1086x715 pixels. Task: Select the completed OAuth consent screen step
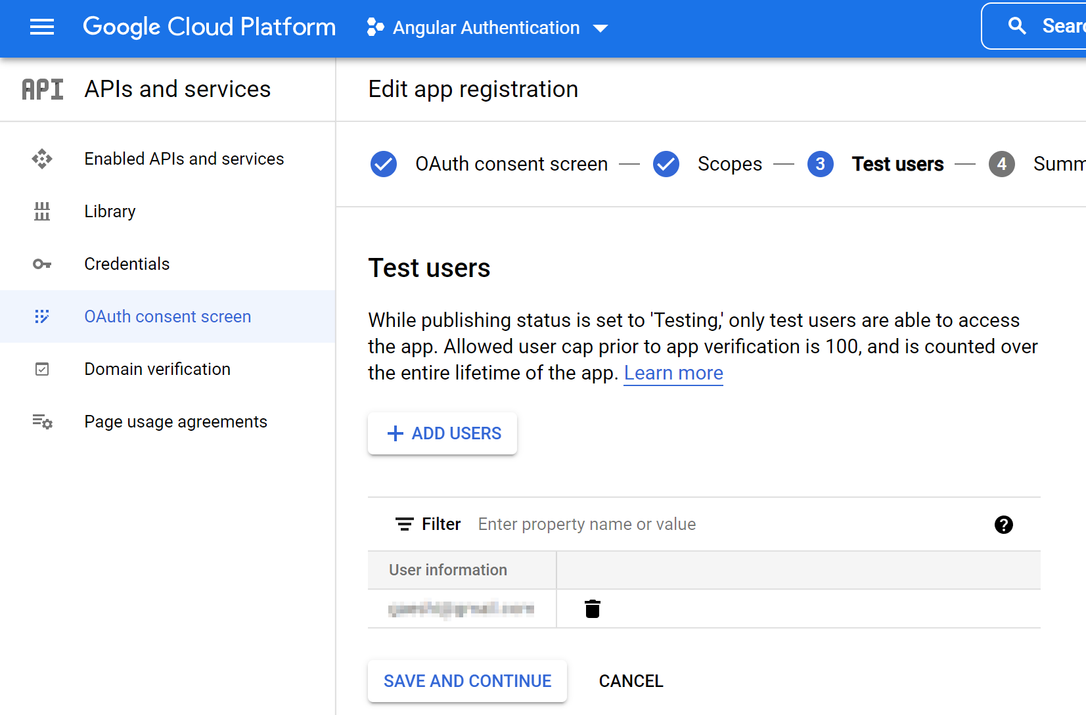383,163
